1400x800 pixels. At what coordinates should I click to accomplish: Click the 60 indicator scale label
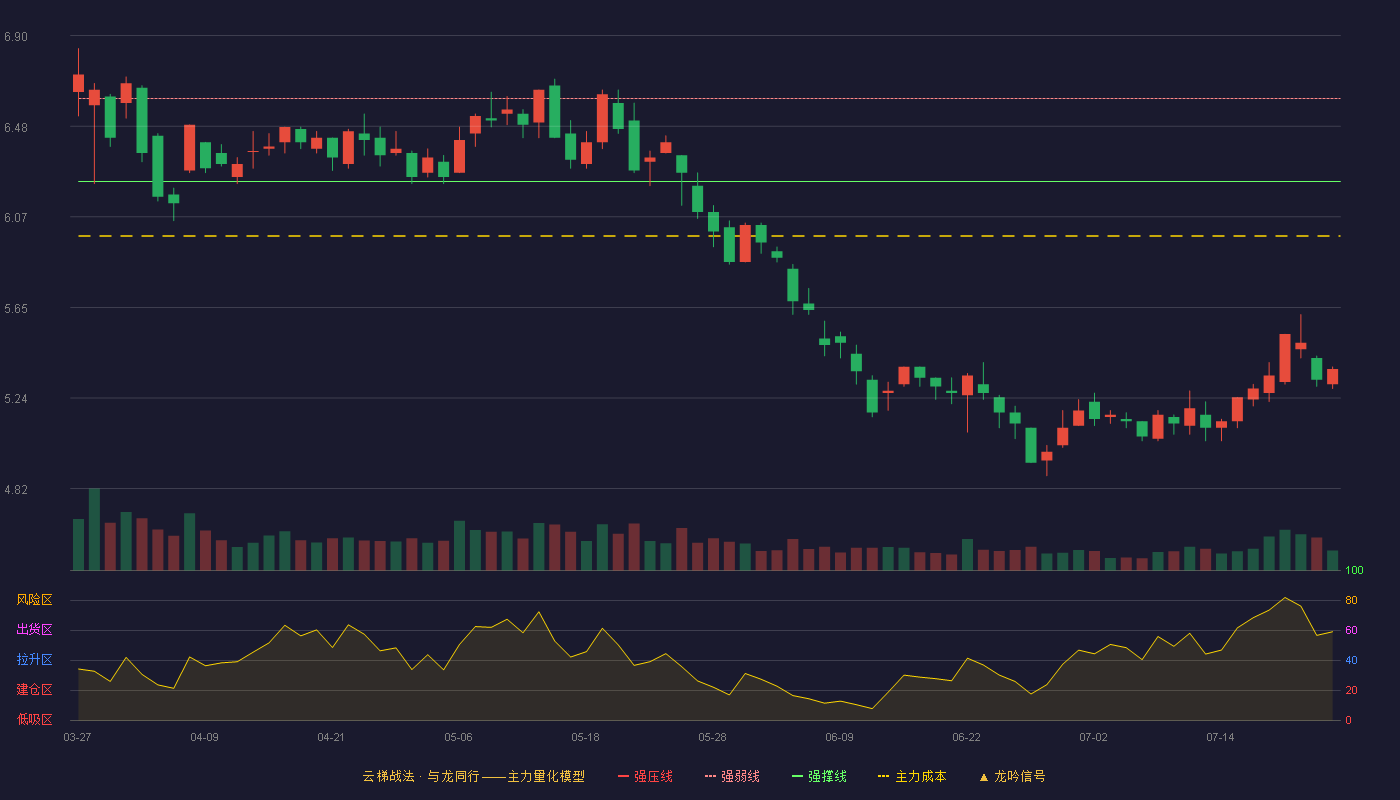1351,630
